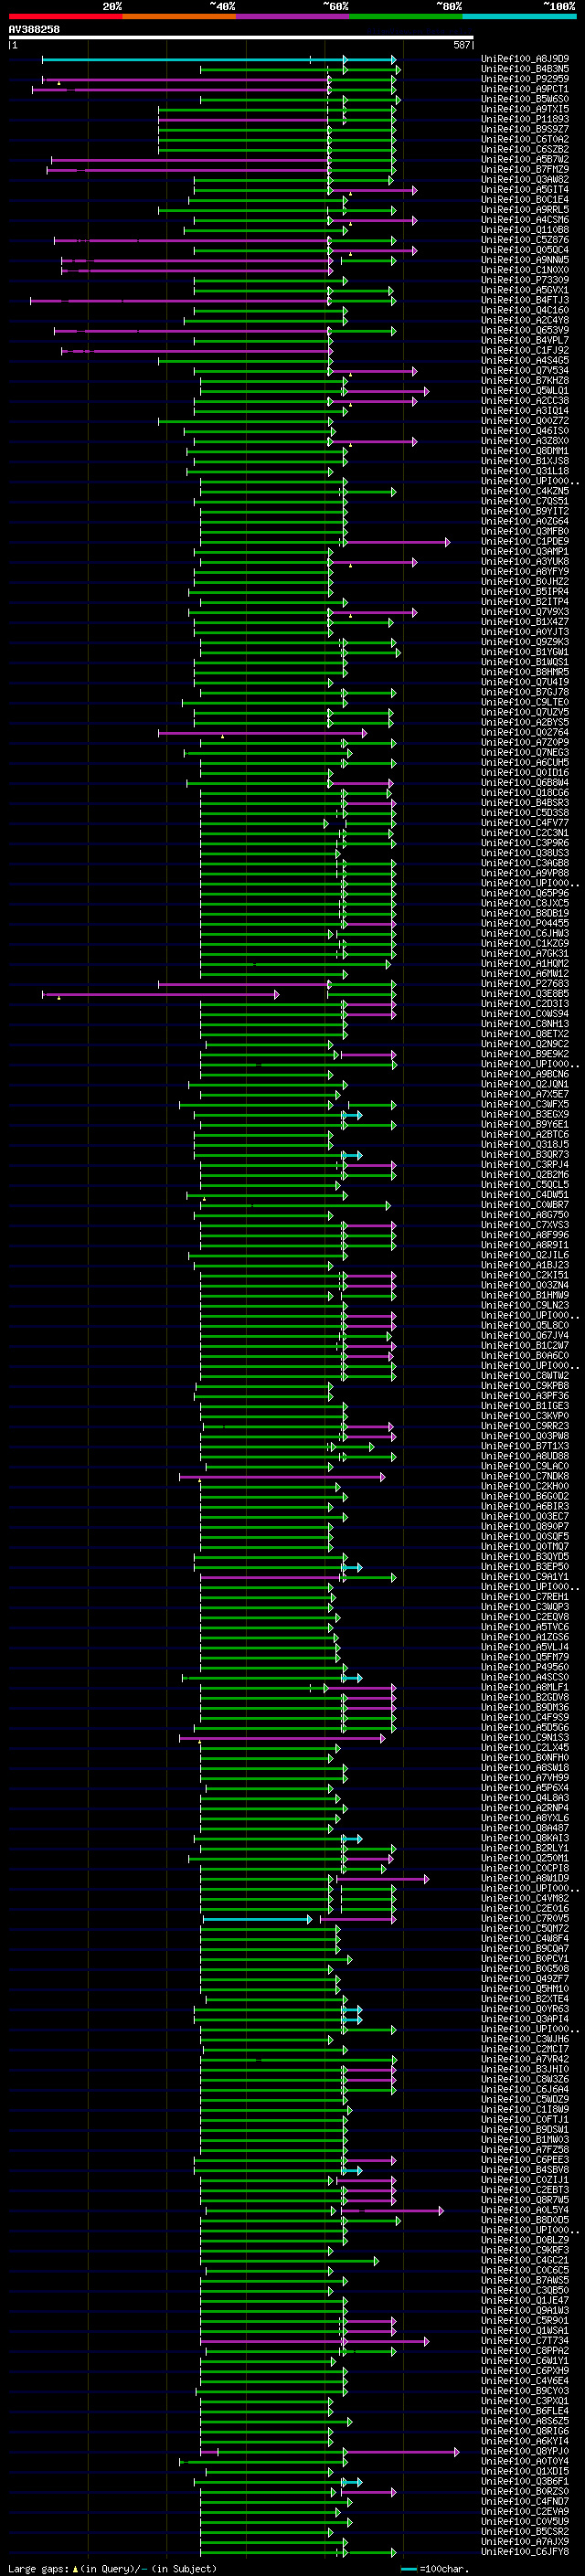Click the red 20% identity legend segment
Screen dimensions: 585x2576
click(x=65, y=16)
